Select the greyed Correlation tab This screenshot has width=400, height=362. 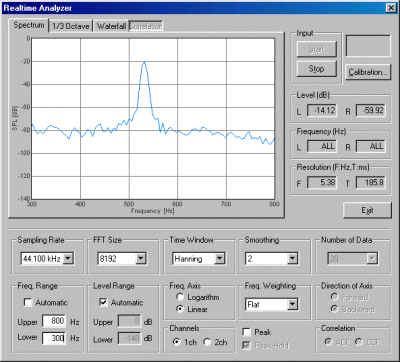146,26
